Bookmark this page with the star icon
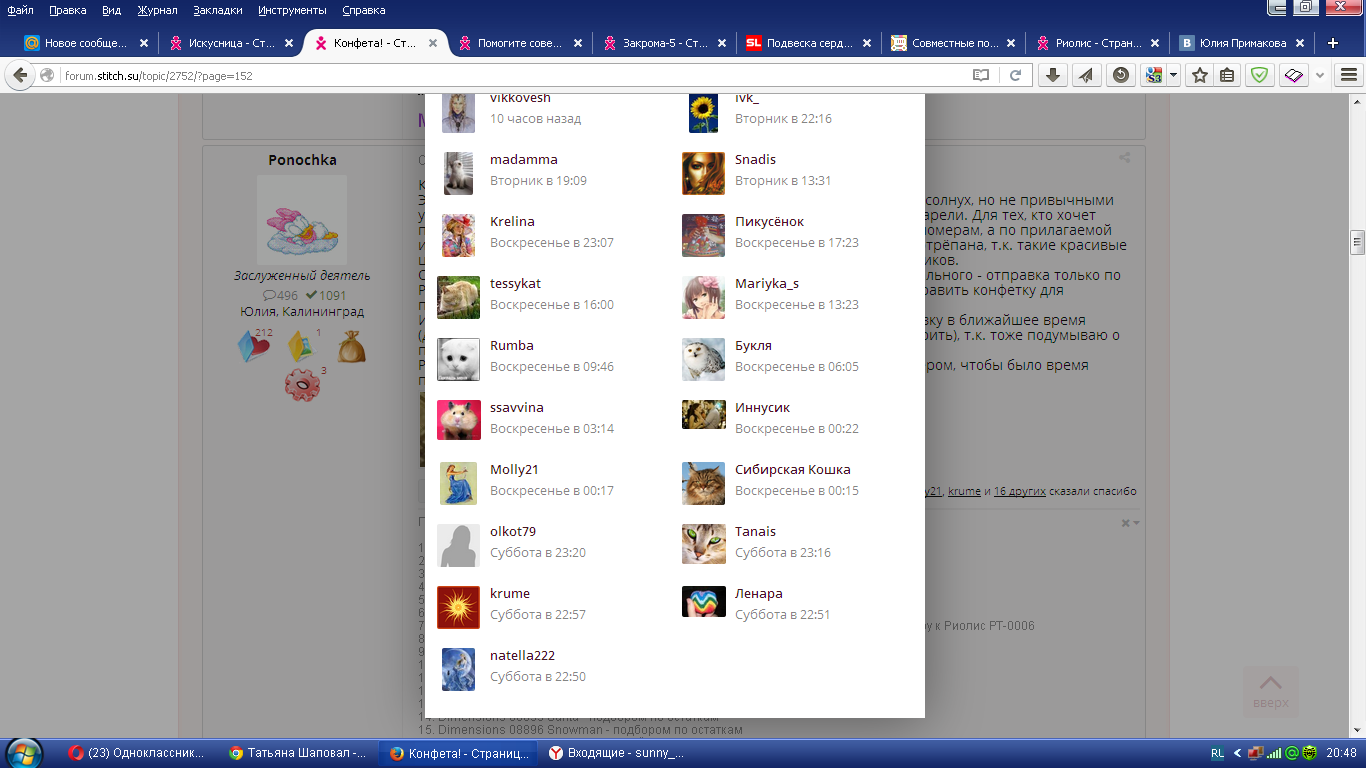This screenshot has height=768, width=1366. pyautogui.click(x=1200, y=75)
